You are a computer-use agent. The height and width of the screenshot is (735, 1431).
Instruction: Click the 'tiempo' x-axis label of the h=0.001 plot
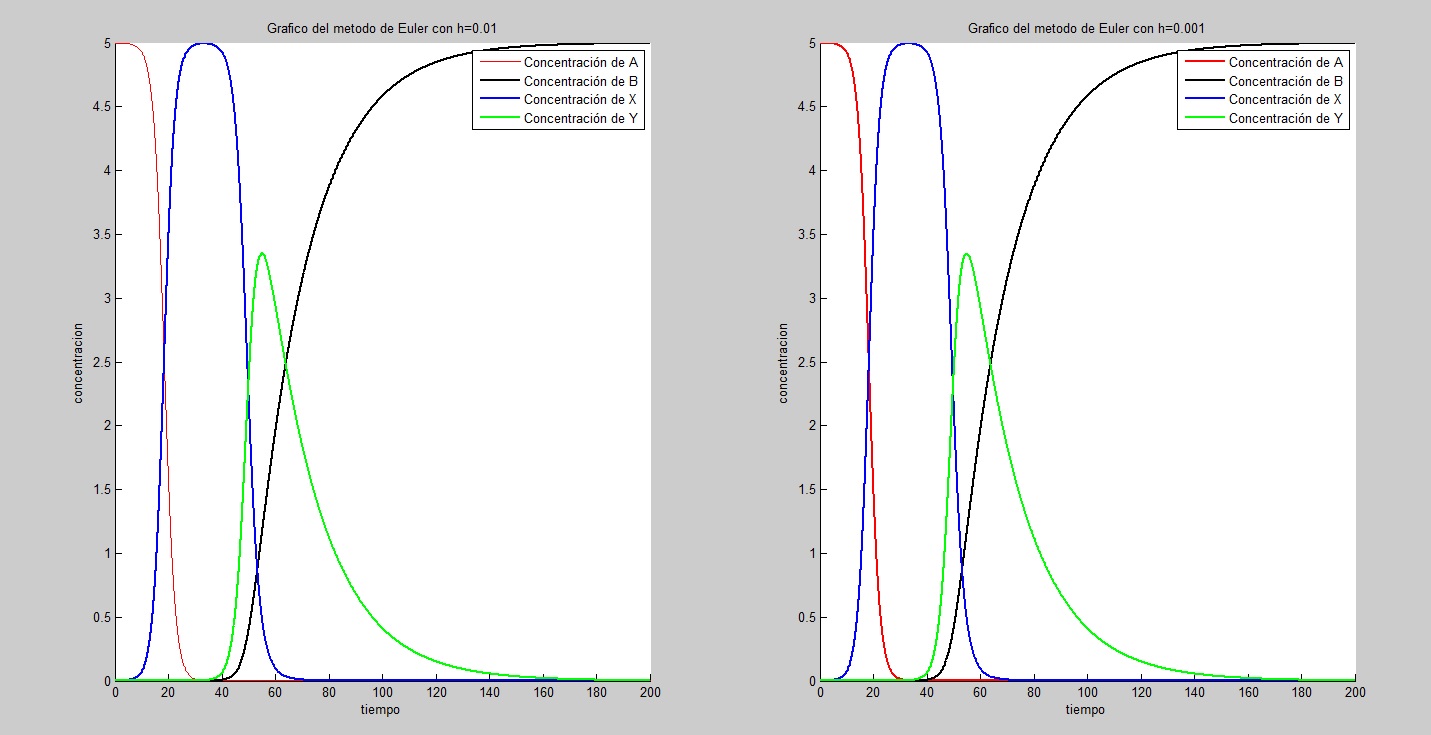pyautogui.click(x=1087, y=710)
